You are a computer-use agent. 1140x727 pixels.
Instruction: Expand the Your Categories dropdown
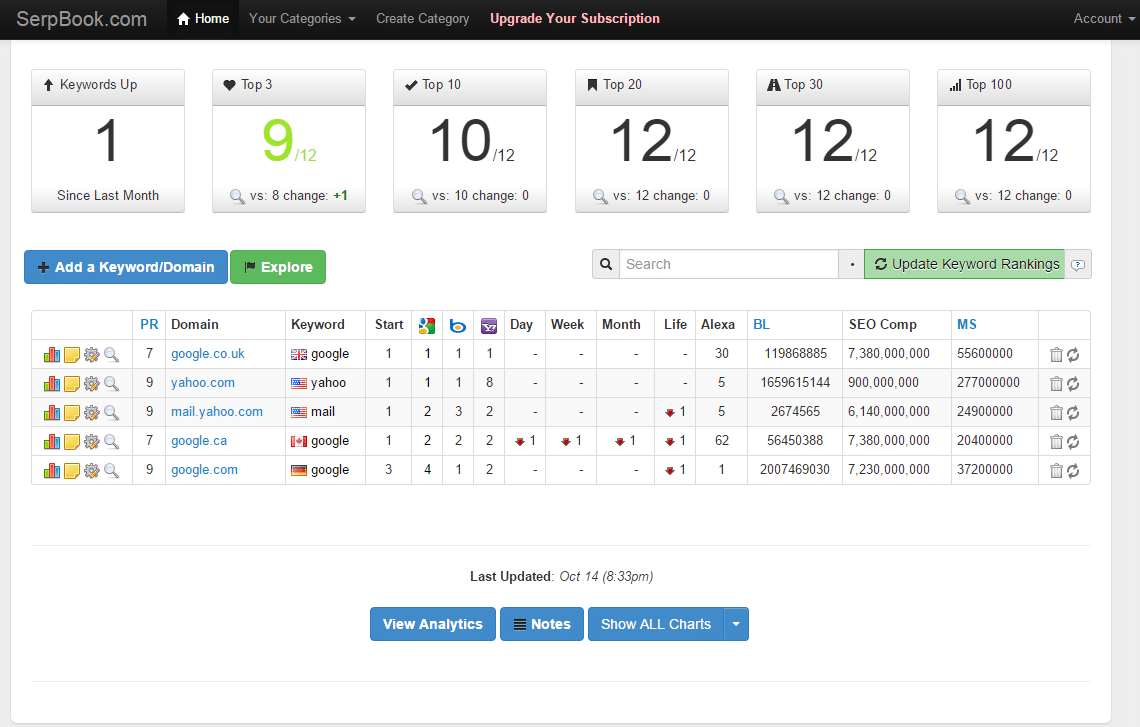(x=302, y=19)
